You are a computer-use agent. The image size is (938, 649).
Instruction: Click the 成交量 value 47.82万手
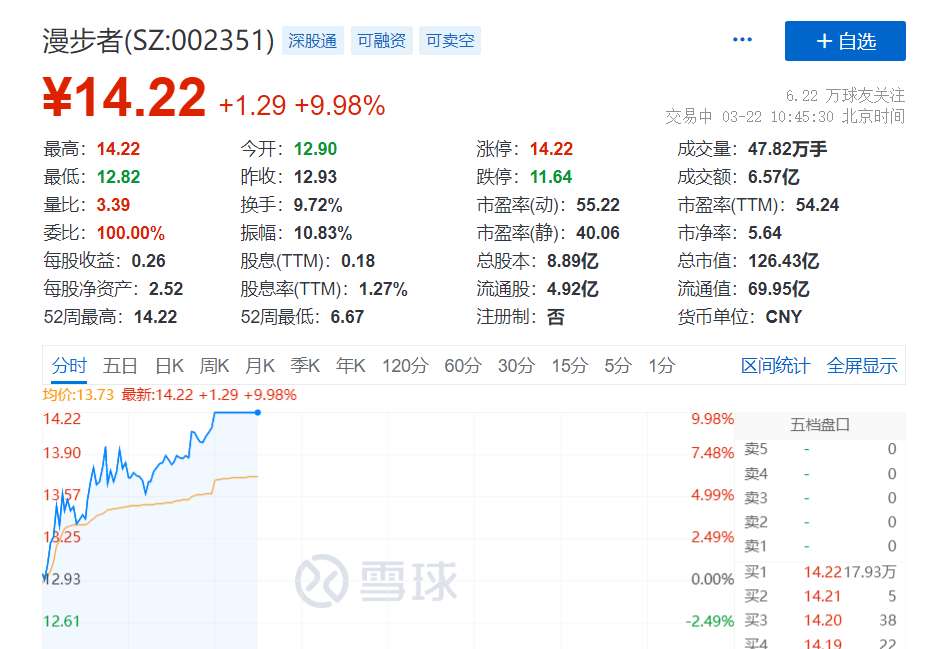click(x=787, y=149)
